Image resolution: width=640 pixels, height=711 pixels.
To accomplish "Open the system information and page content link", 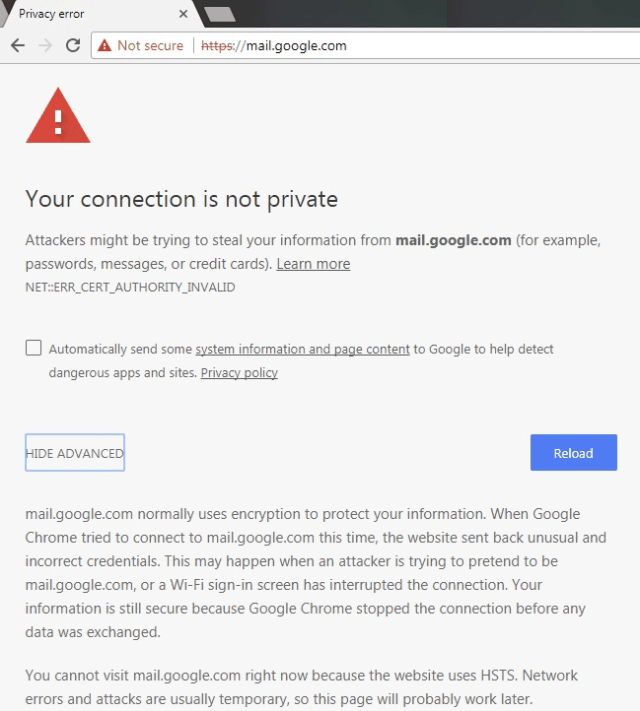I will click(302, 349).
